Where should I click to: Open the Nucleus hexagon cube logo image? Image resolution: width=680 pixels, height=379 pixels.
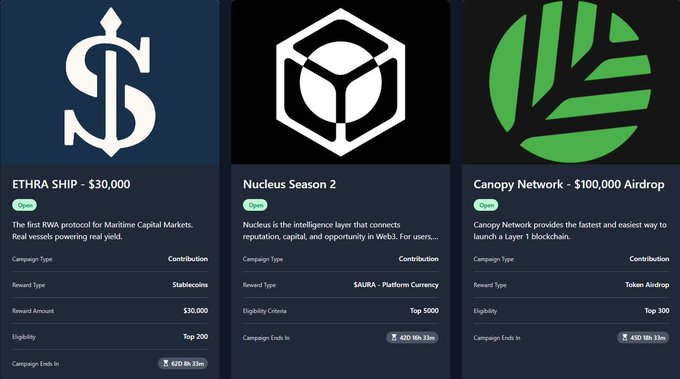pos(340,82)
